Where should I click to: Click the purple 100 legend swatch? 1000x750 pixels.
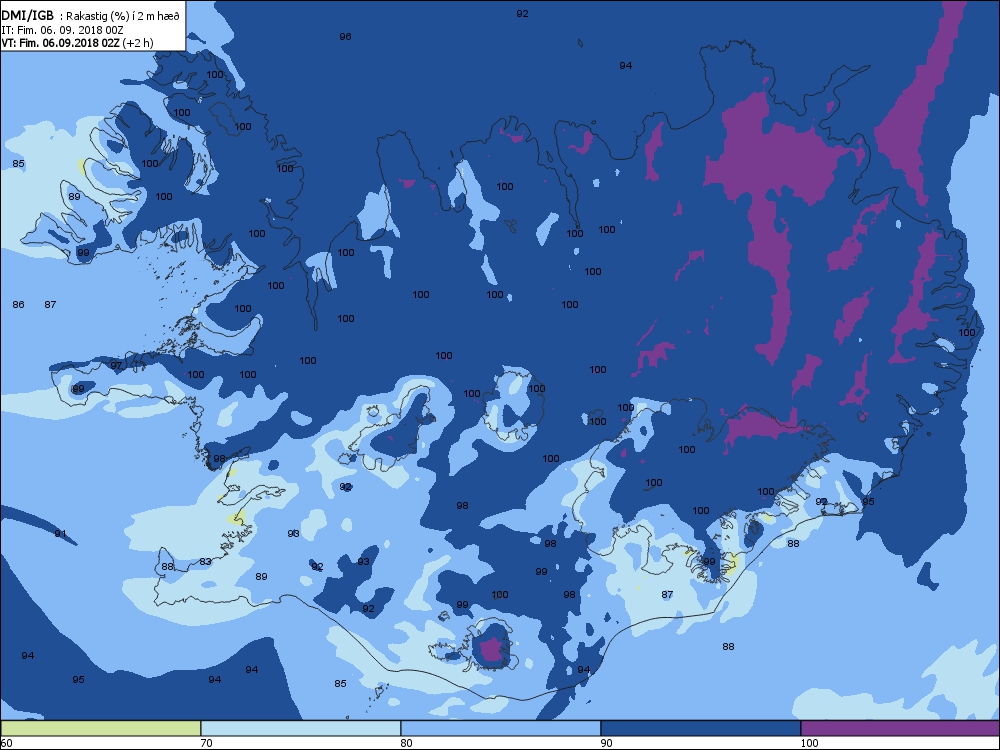point(900,728)
